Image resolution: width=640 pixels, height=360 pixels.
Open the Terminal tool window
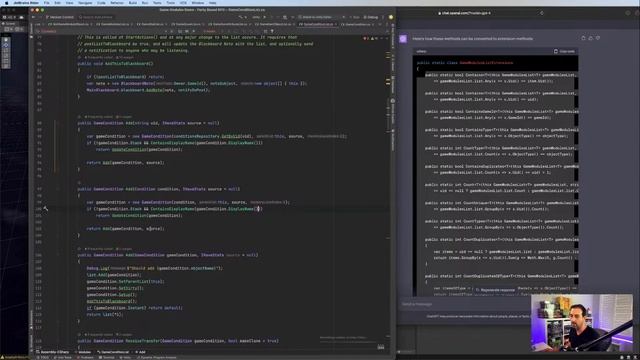pyautogui.click(x=108, y=358)
